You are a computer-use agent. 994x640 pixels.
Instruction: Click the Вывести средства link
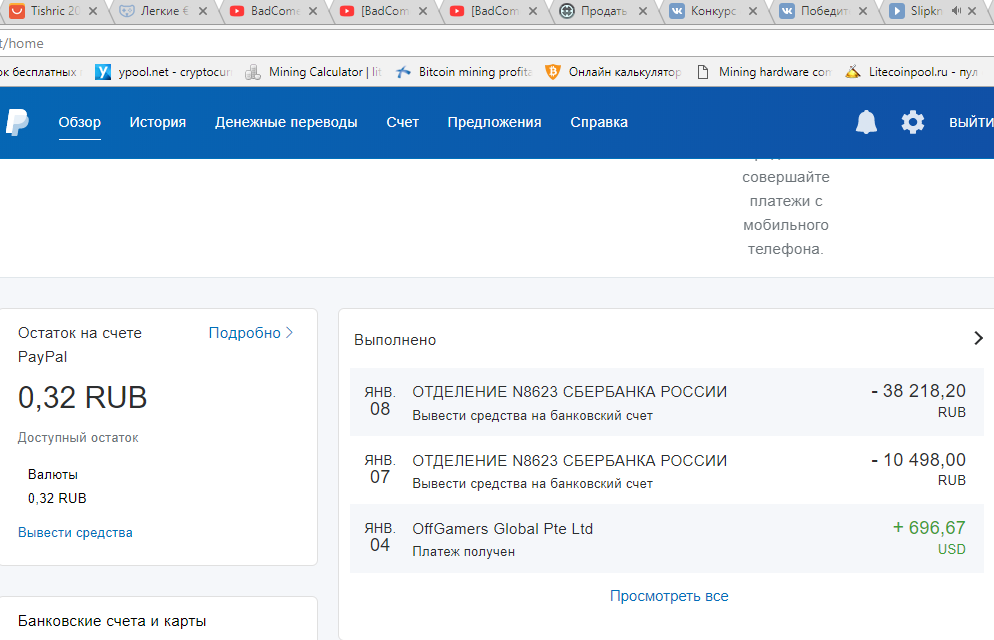click(x=75, y=532)
